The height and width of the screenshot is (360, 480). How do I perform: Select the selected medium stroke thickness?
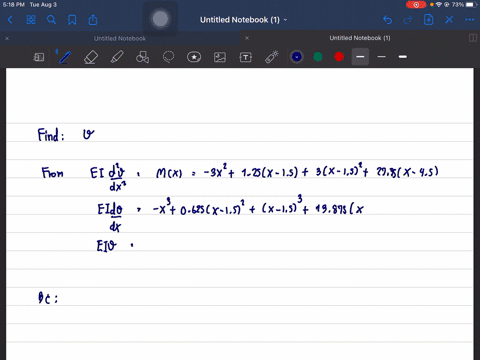coord(360,57)
